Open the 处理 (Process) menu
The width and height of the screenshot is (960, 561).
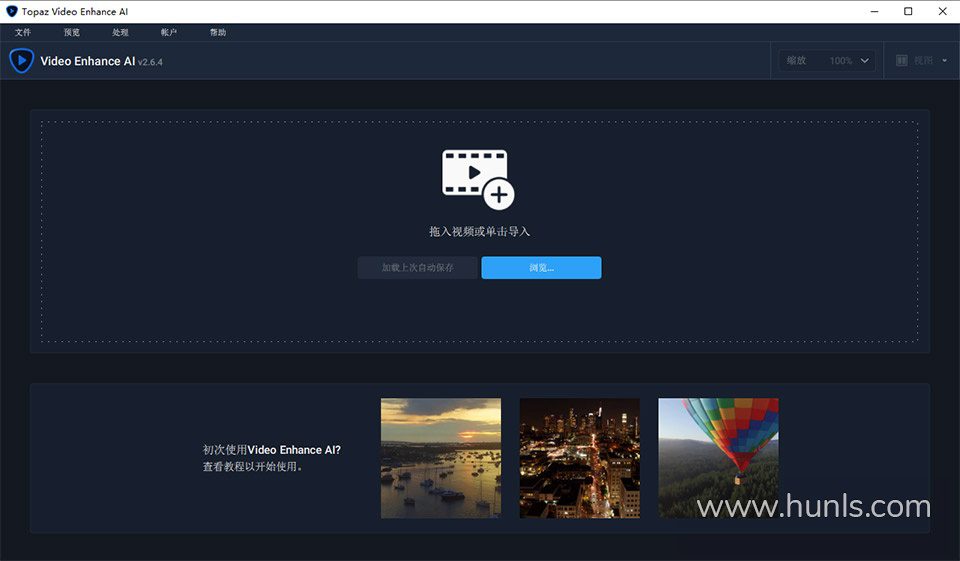pos(120,32)
